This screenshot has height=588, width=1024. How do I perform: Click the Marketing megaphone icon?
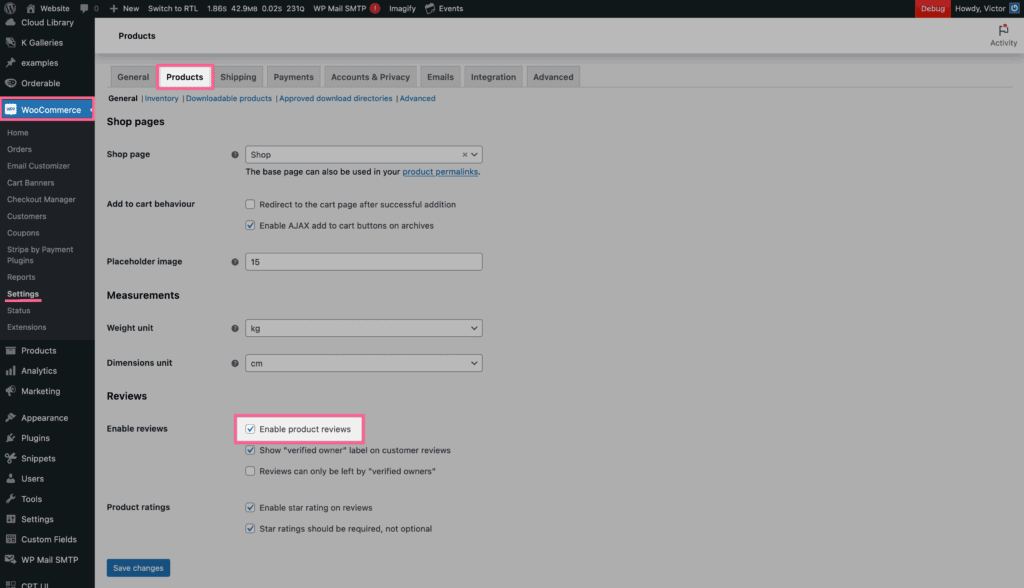coord(10,391)
